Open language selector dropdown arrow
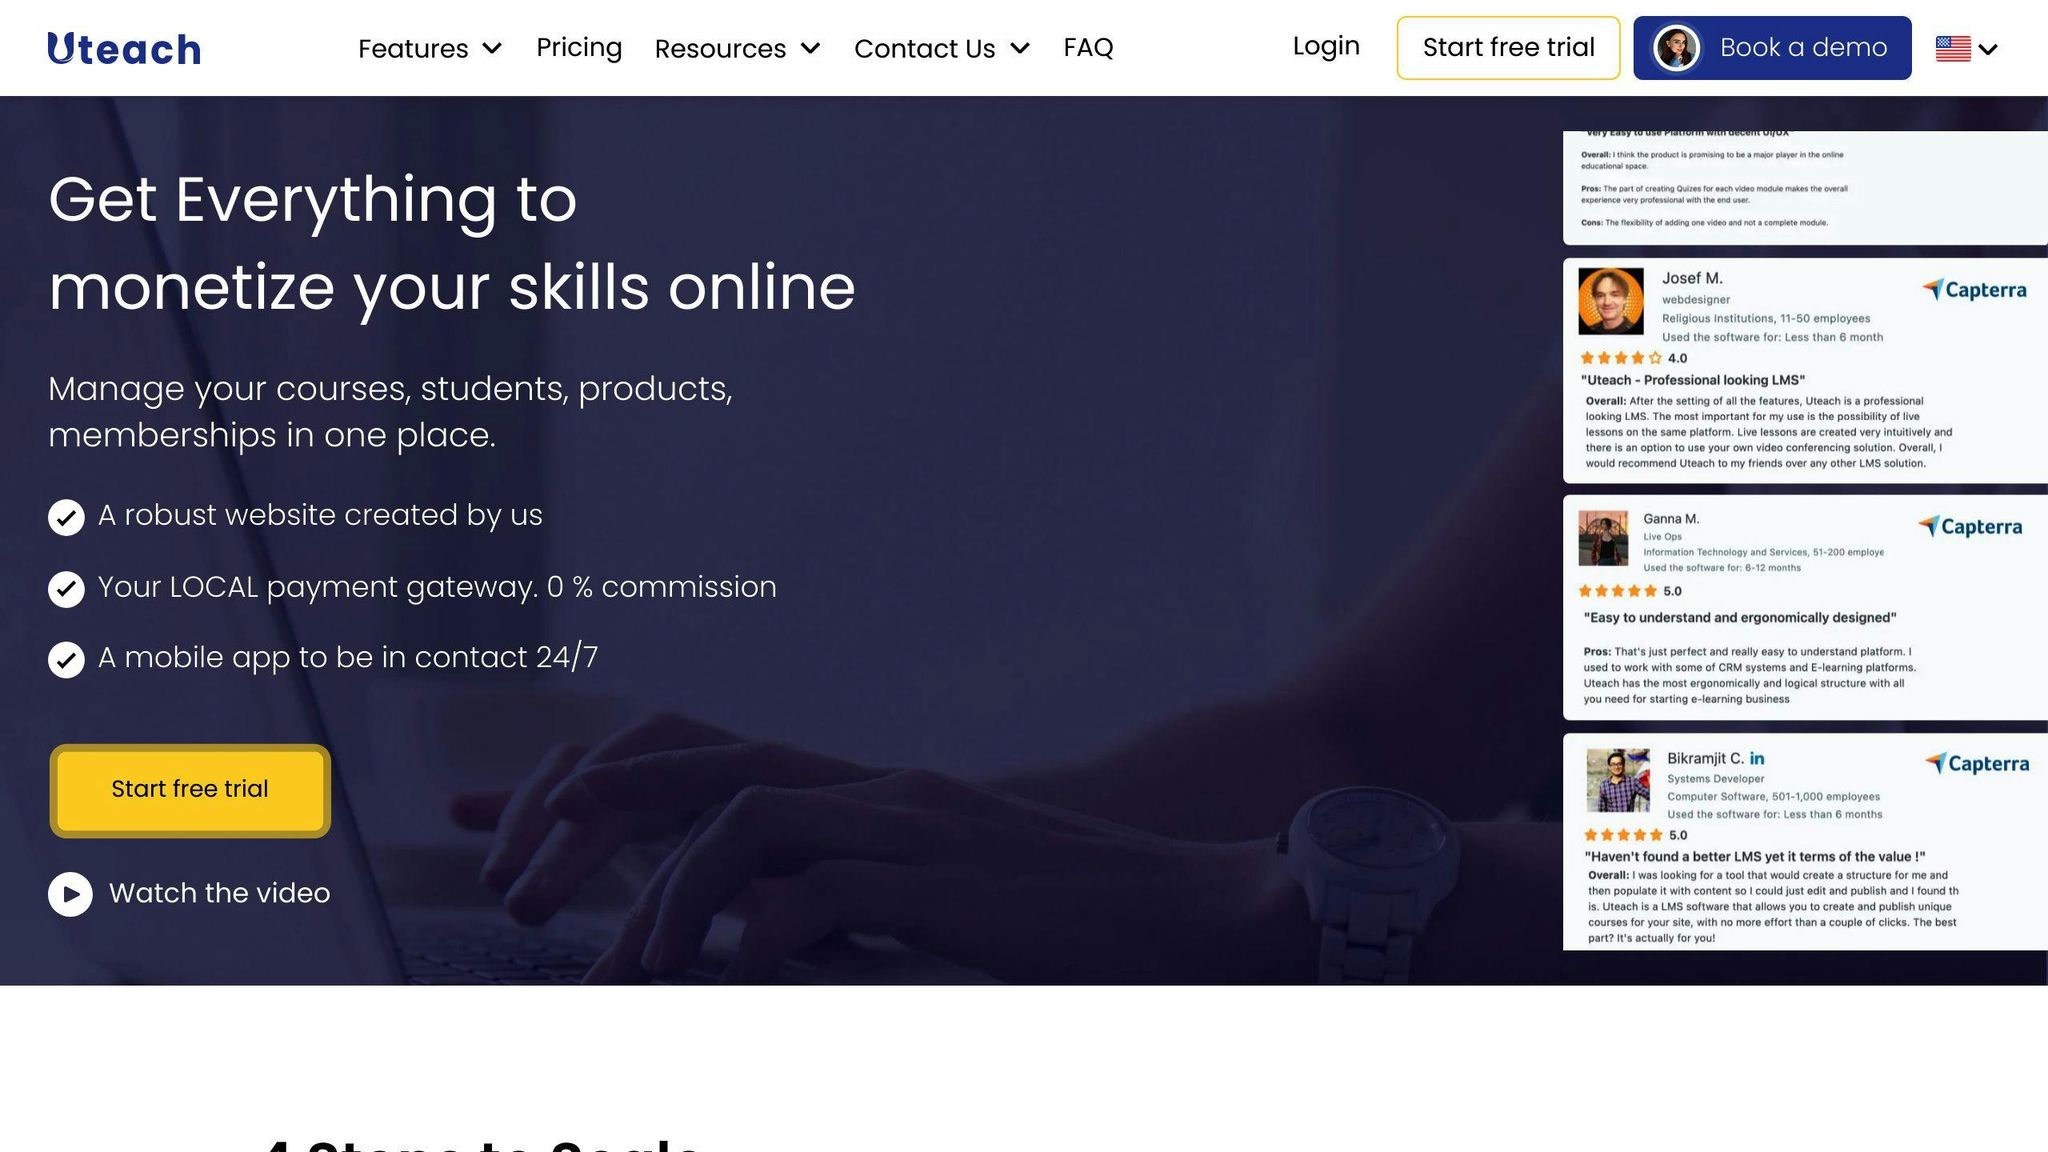This screenshot has height=1152, width=2048. [x=1988, y=49]
